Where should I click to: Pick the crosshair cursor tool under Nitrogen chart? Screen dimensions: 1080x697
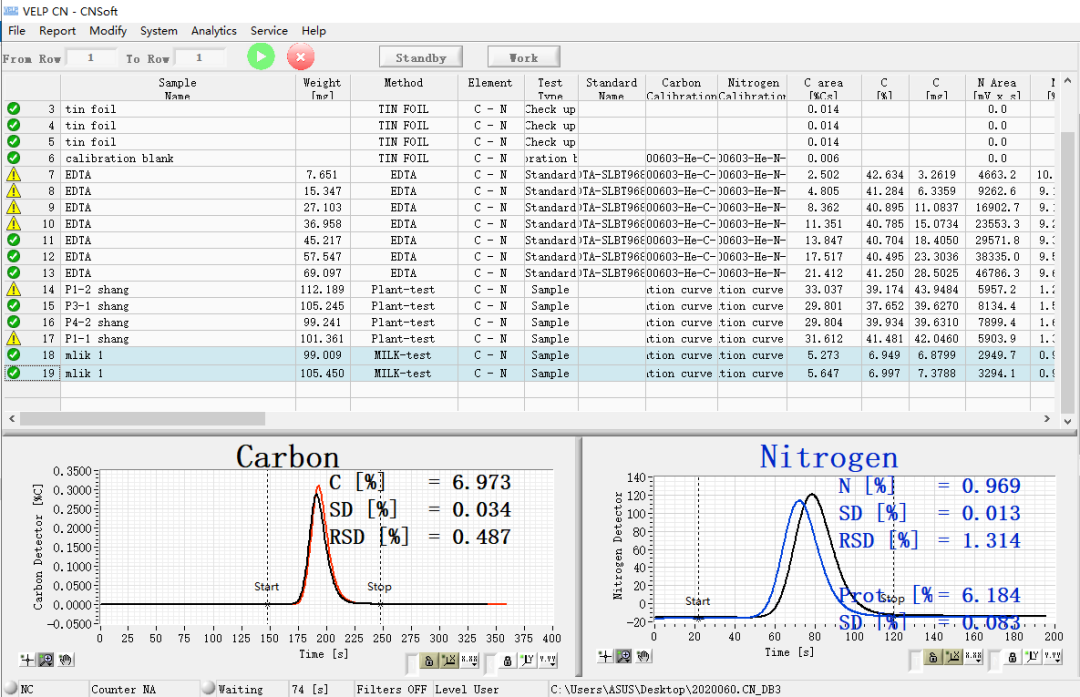603,656
